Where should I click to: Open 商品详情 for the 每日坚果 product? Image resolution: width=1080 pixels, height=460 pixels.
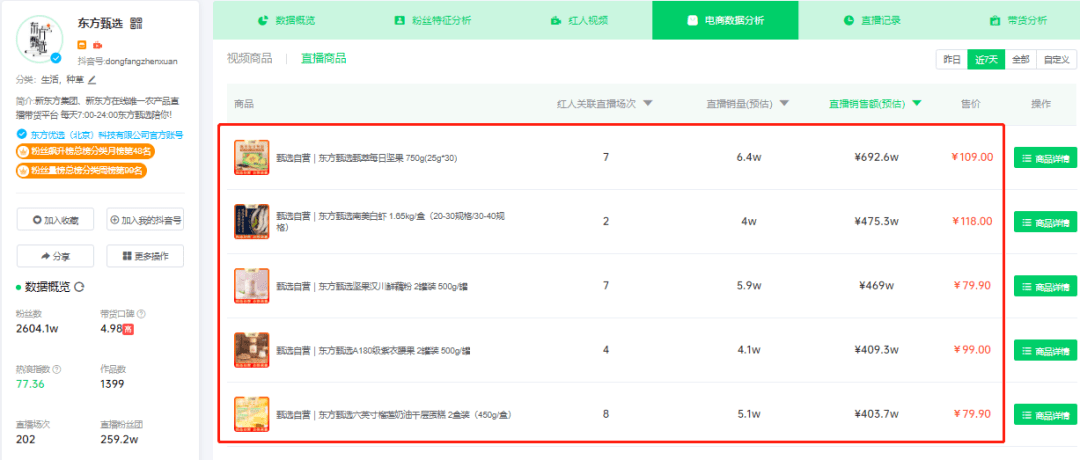click(x=1045, y=158)
